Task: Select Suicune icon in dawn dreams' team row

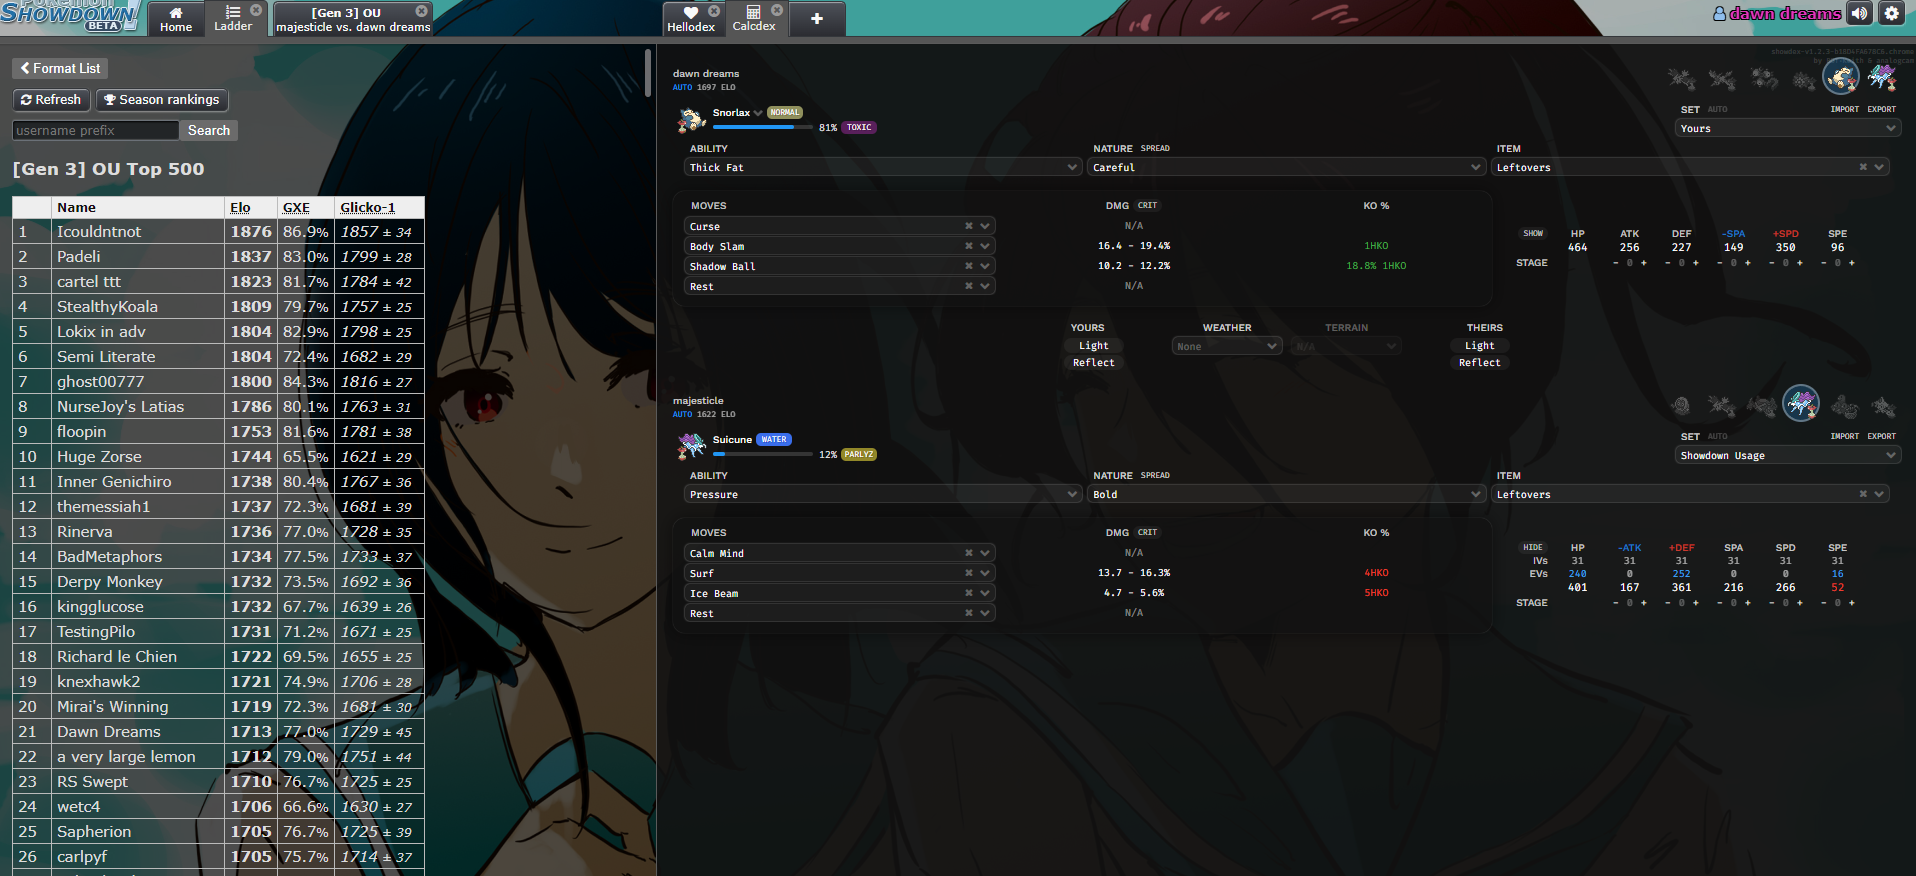Action: [x=1881, y=77]
